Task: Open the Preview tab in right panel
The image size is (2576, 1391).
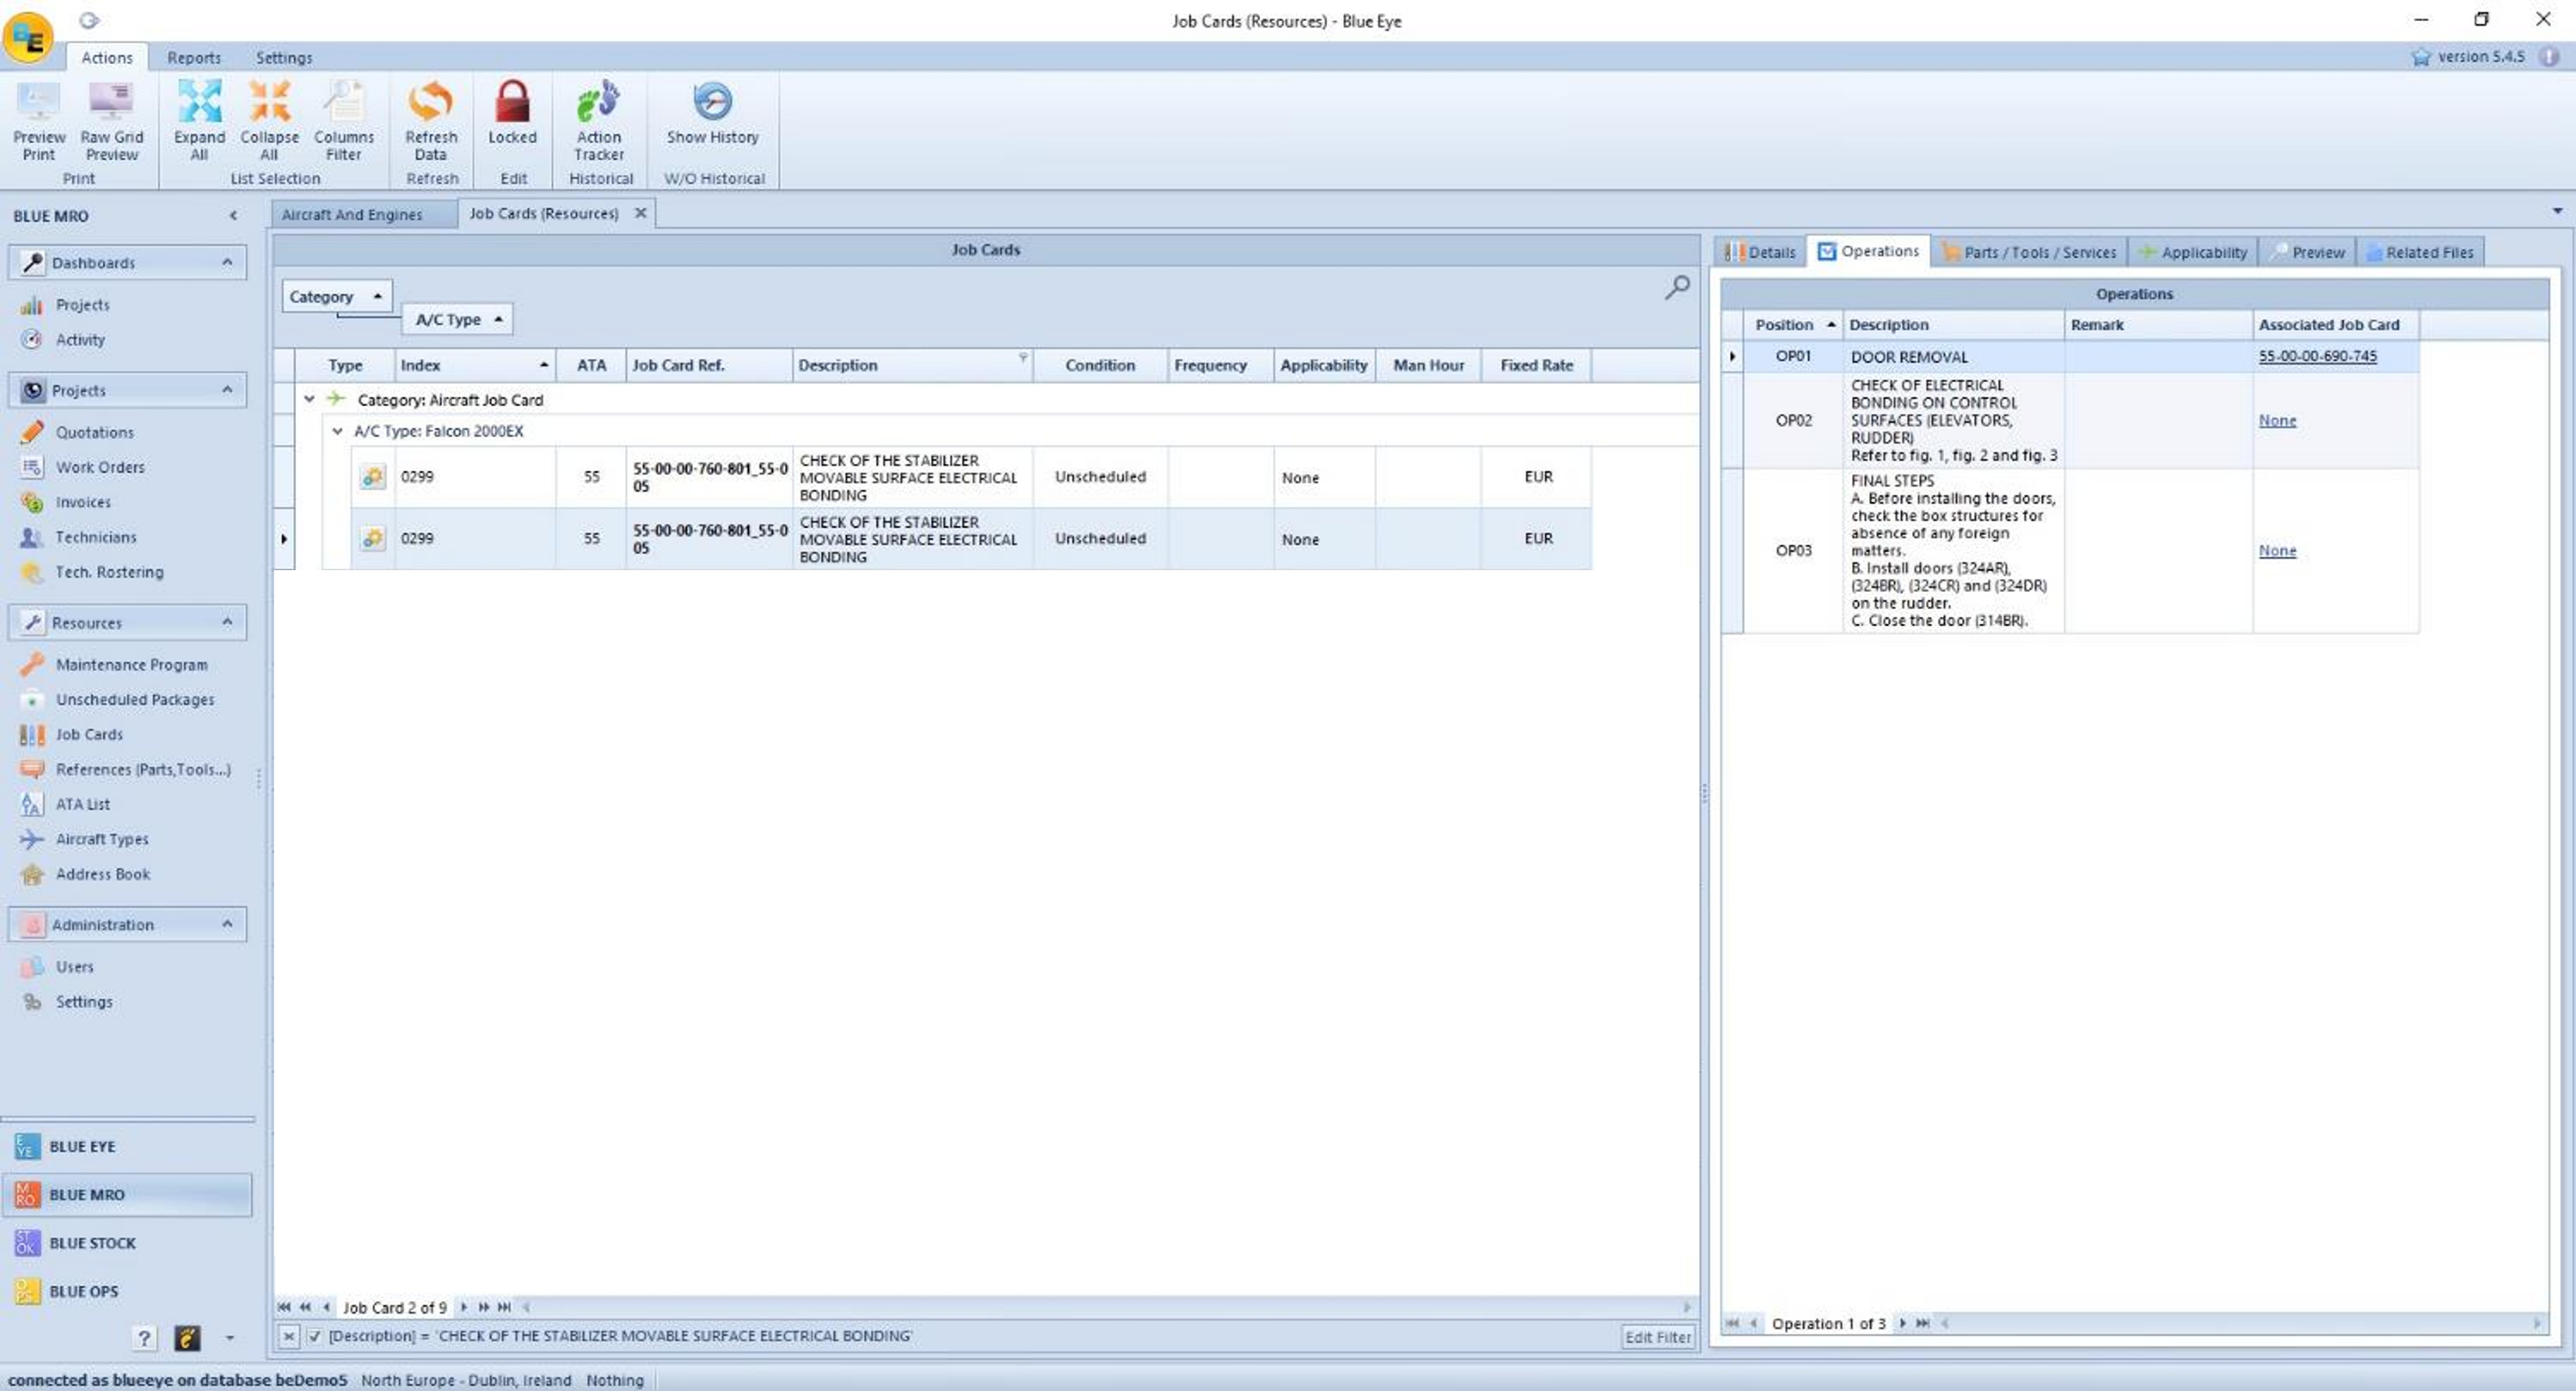Action: pos(2308,252)
